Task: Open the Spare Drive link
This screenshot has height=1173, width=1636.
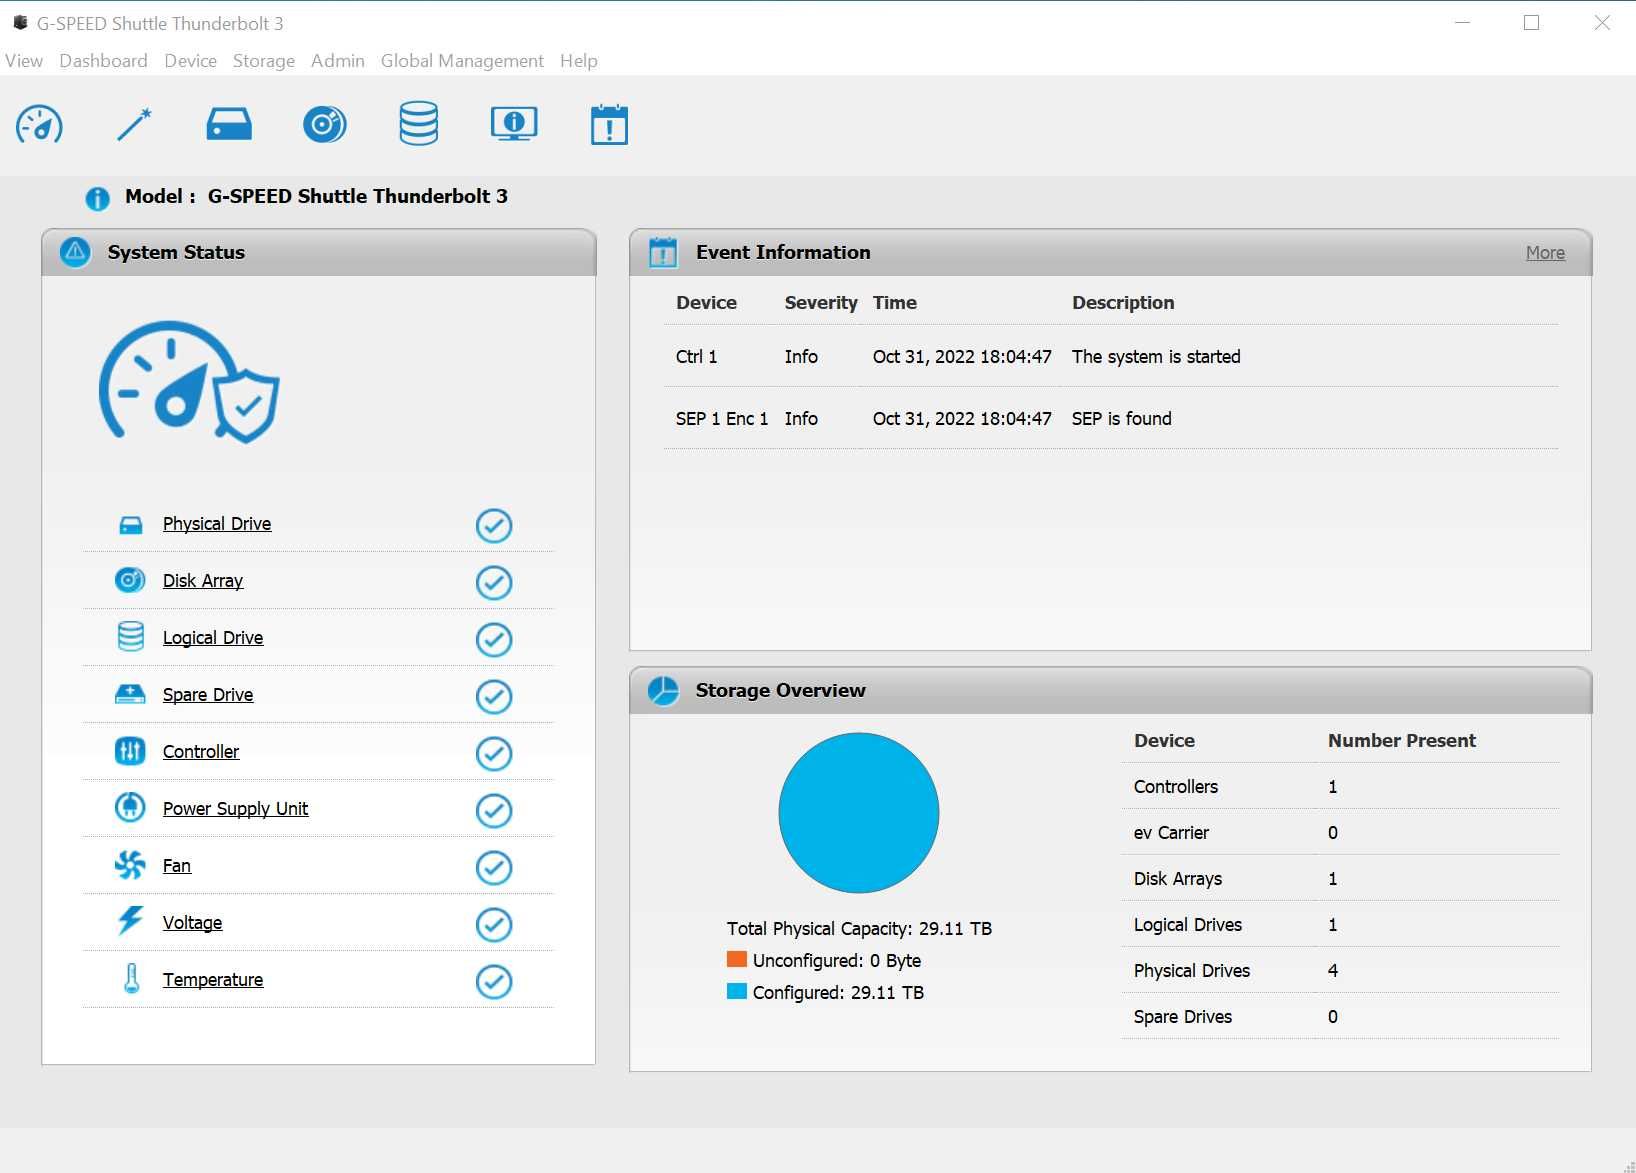Action: (208, 695)
